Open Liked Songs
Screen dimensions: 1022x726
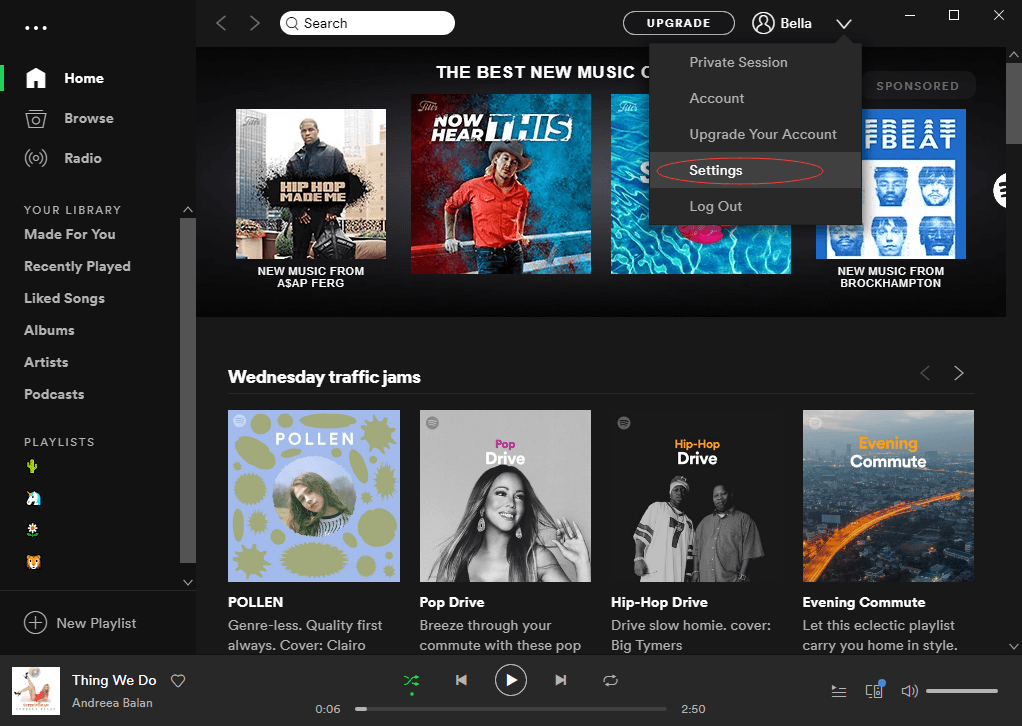(65, 298)
